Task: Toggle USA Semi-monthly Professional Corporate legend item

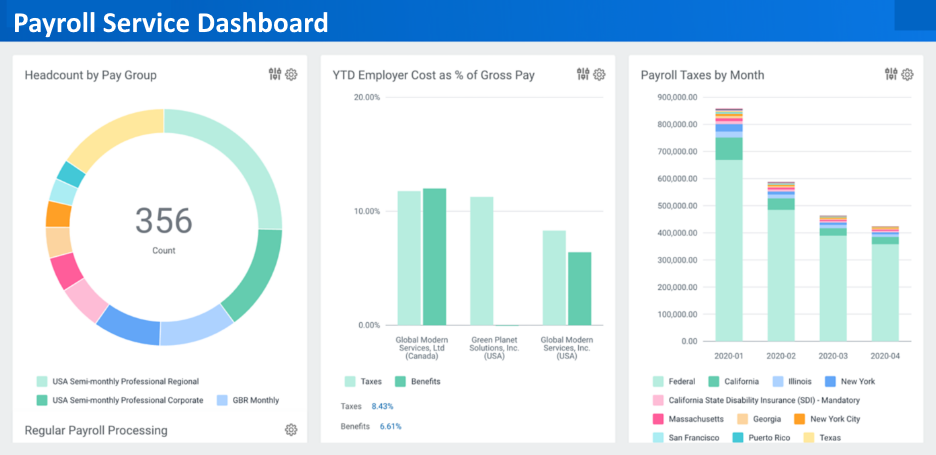Action: click(120, 400)
